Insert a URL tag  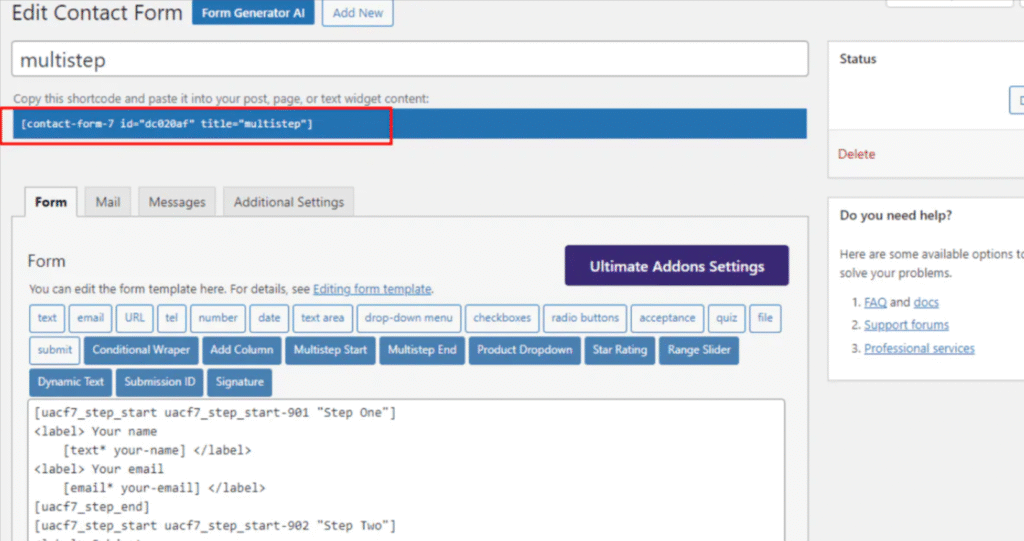(x=135, y=318)
